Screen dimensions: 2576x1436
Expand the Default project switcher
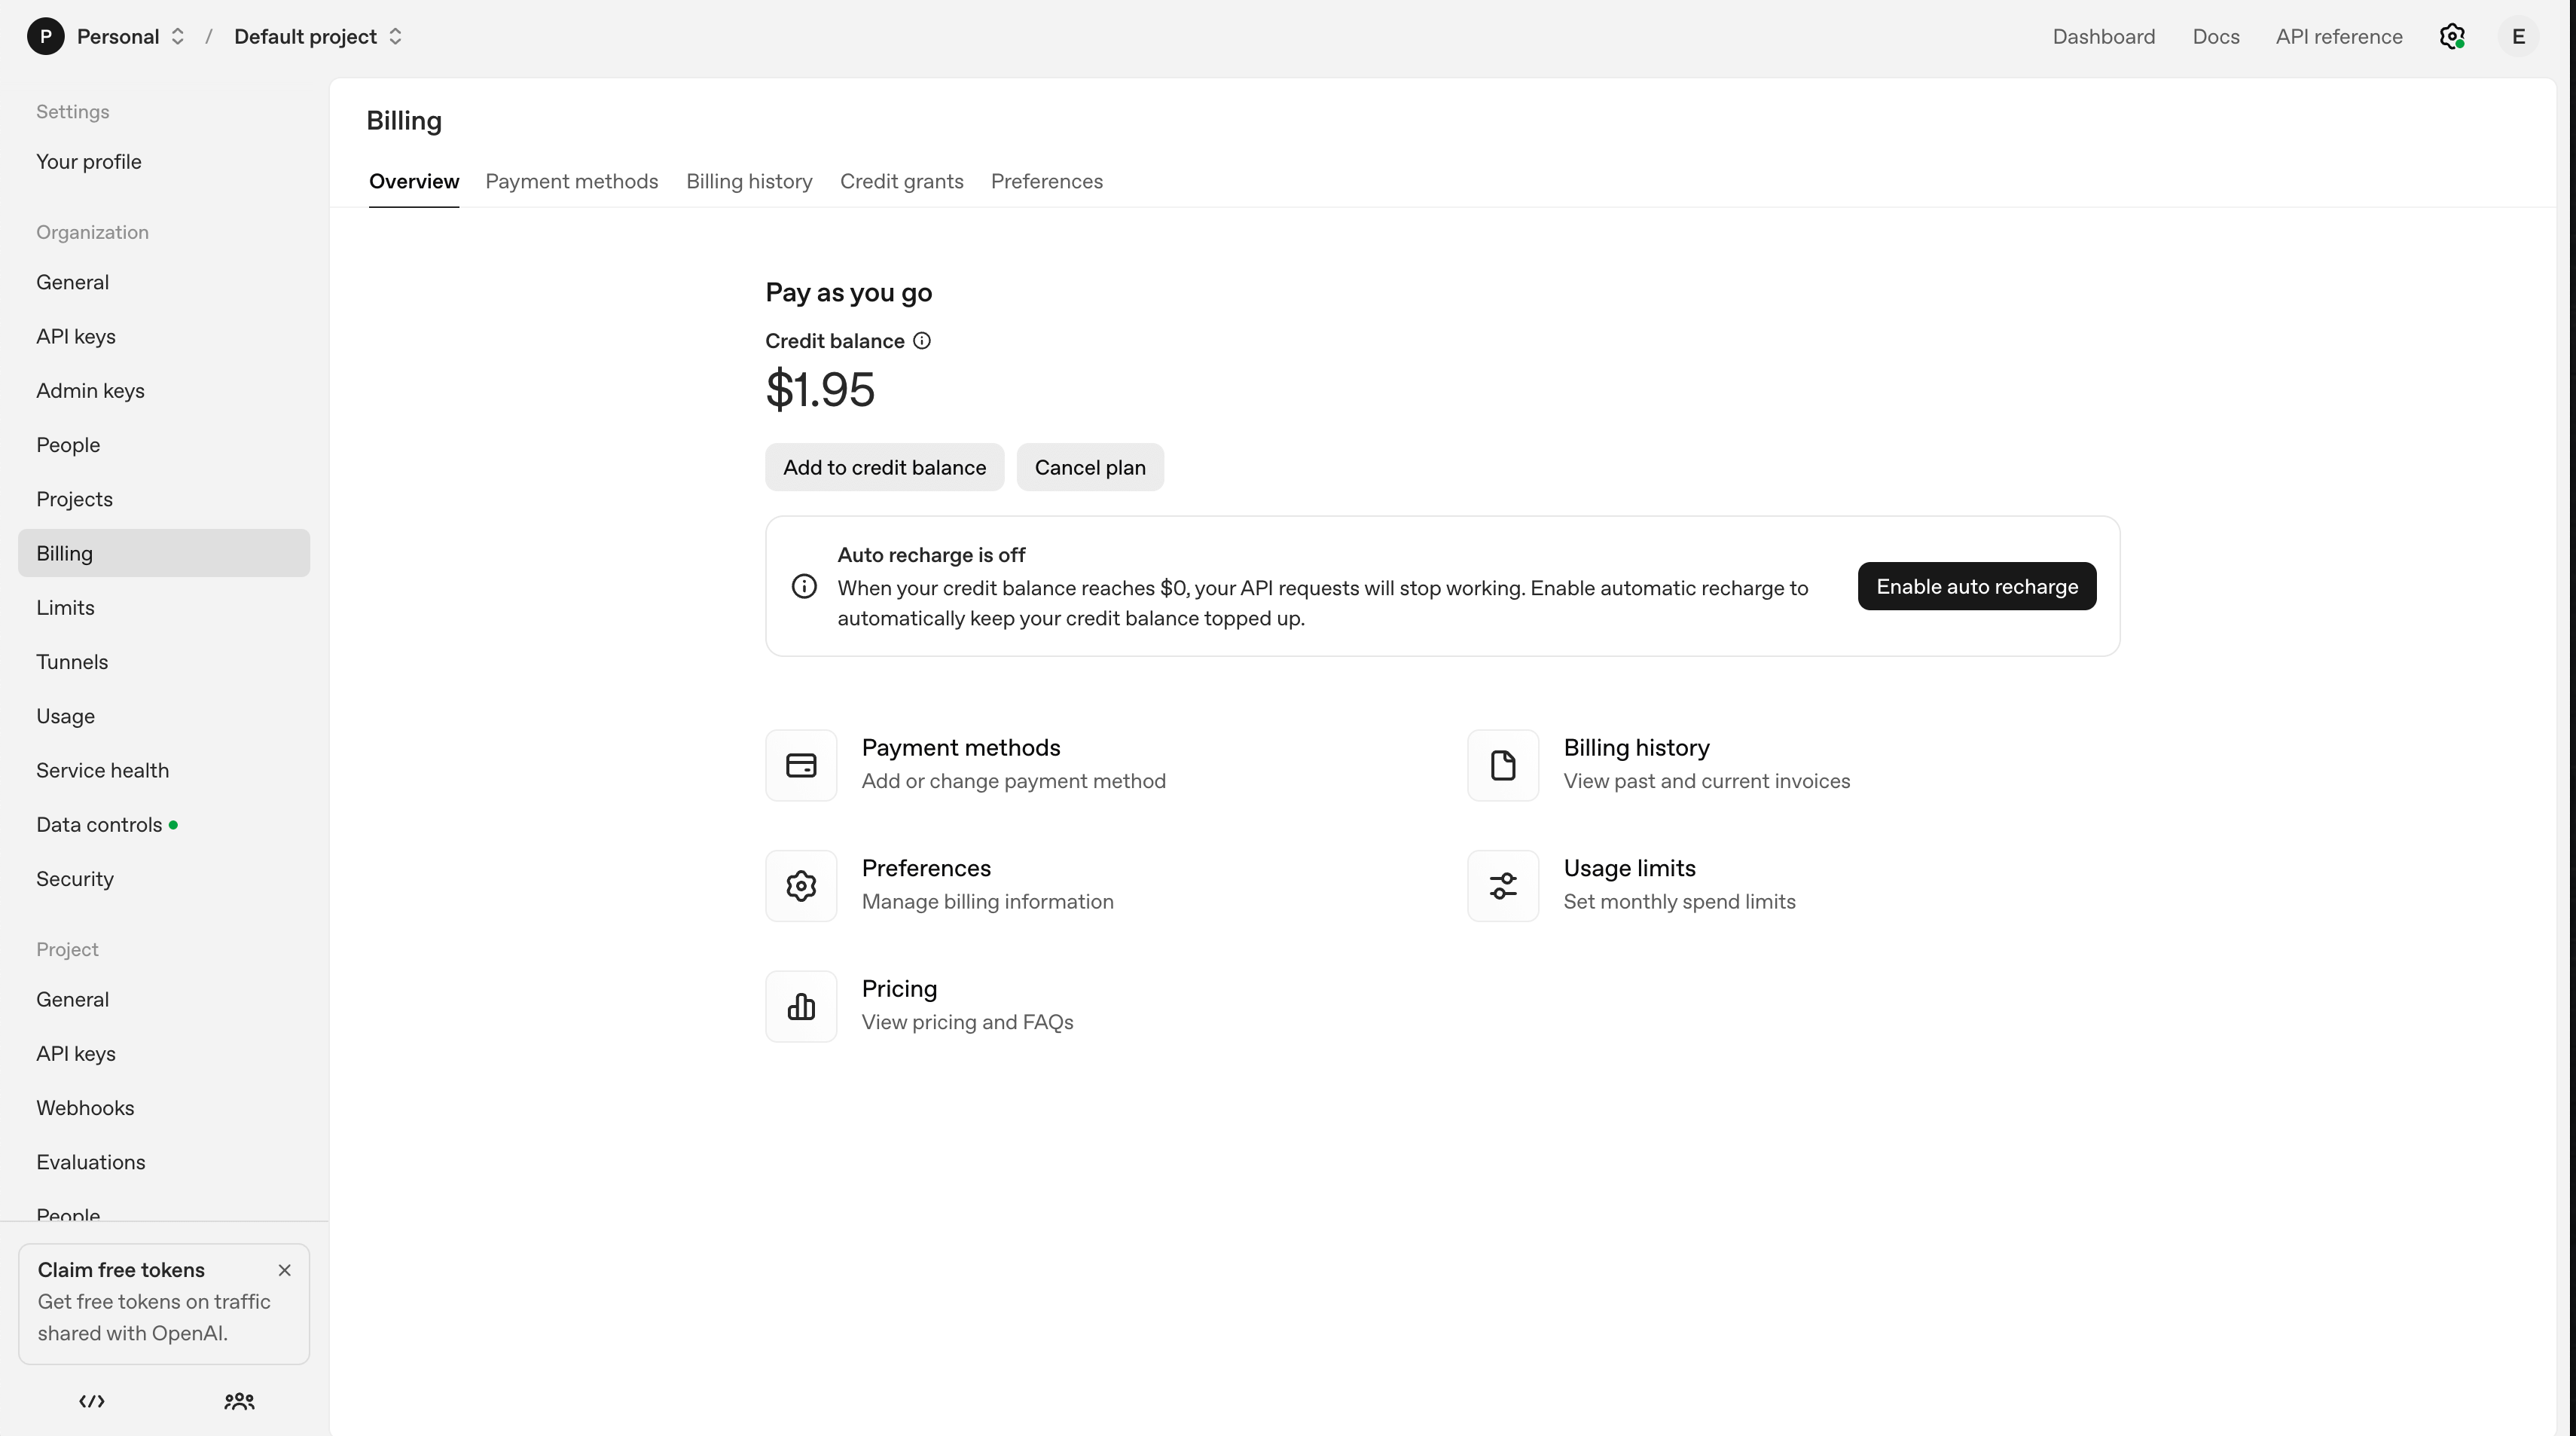317,37
